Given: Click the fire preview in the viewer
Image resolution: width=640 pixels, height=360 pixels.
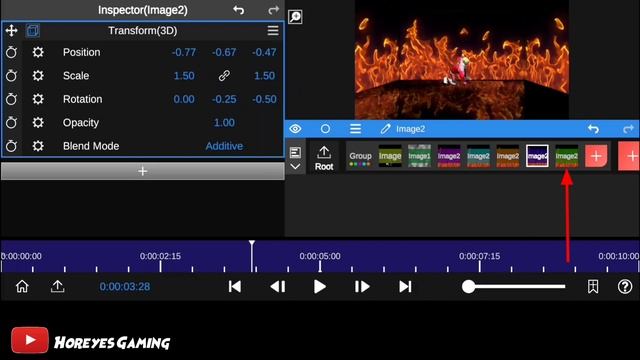Looking at the screenshot, I should (462, 60).
